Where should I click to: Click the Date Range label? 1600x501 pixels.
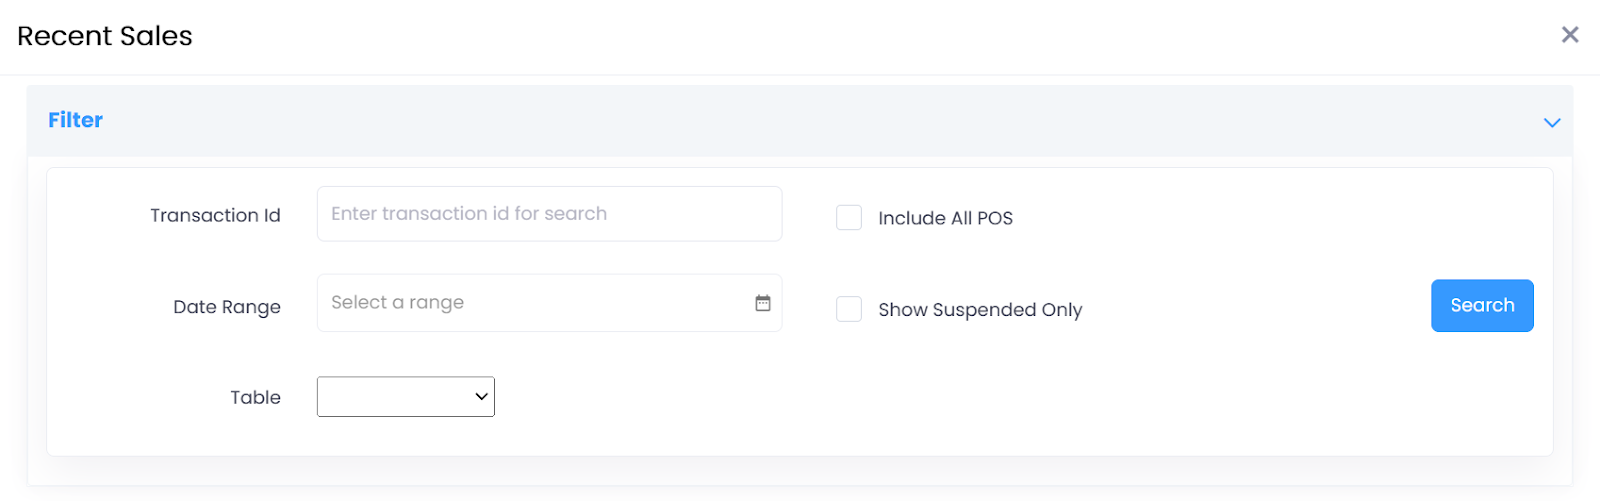[227, 307]
